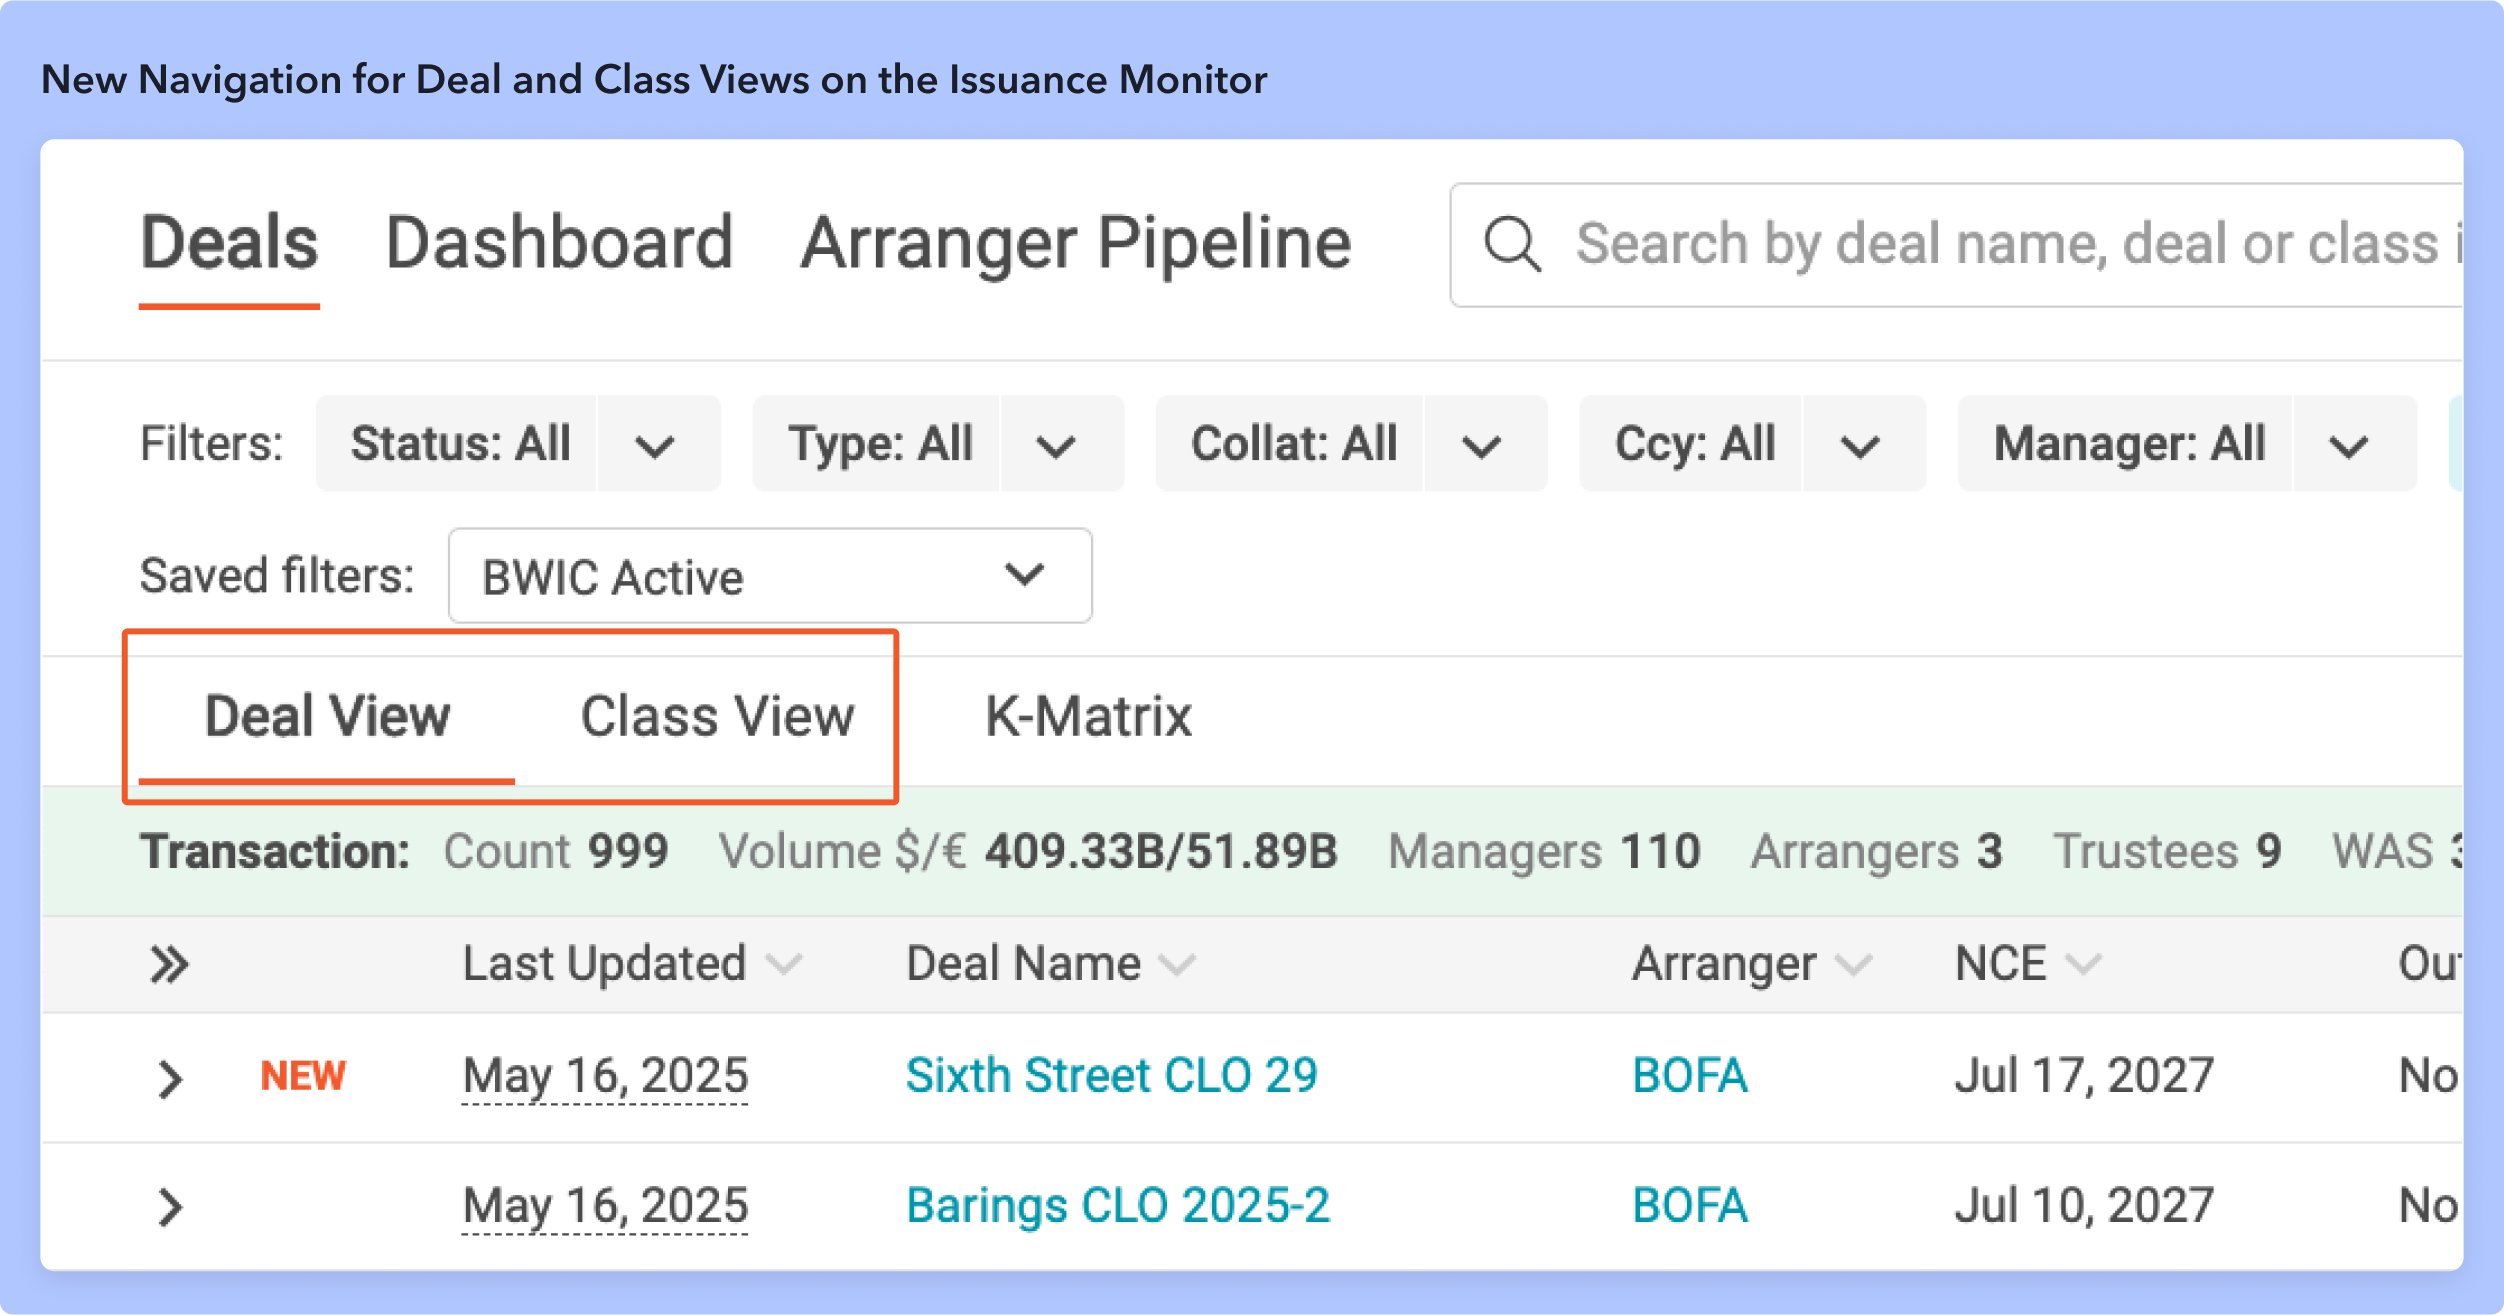
Task: Click the search magnifier icon
Action: pyautogui.click(x=1512, y=244)
